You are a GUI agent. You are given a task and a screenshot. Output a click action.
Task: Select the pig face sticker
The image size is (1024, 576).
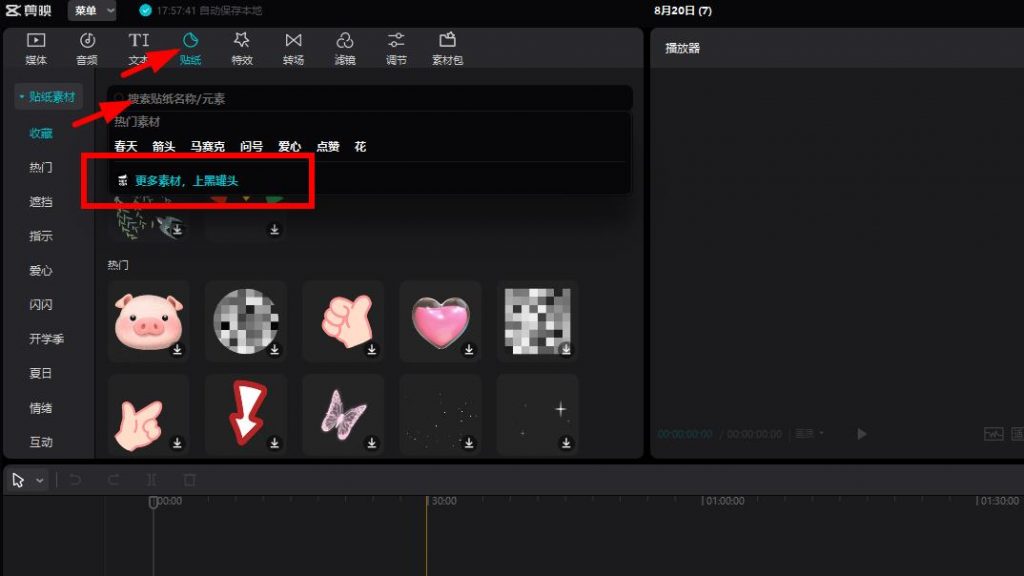[x=149, y=321]
